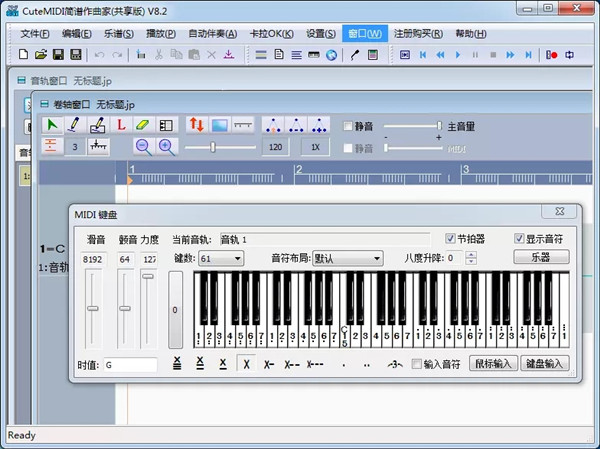Open the 音符布局 默认 dropdown

348,259
